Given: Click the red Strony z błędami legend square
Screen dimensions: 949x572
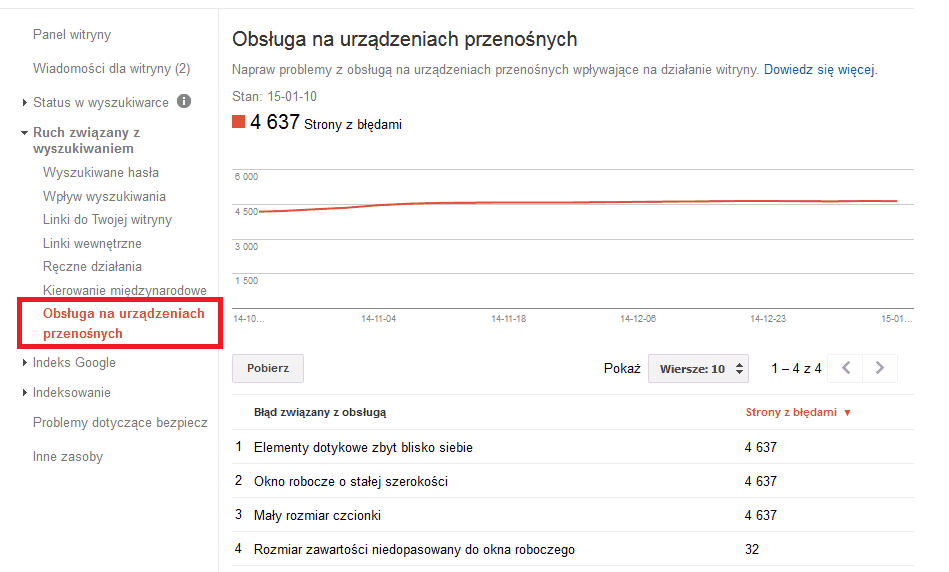Looking at the screenshot, I should click(x=238, y=122).
